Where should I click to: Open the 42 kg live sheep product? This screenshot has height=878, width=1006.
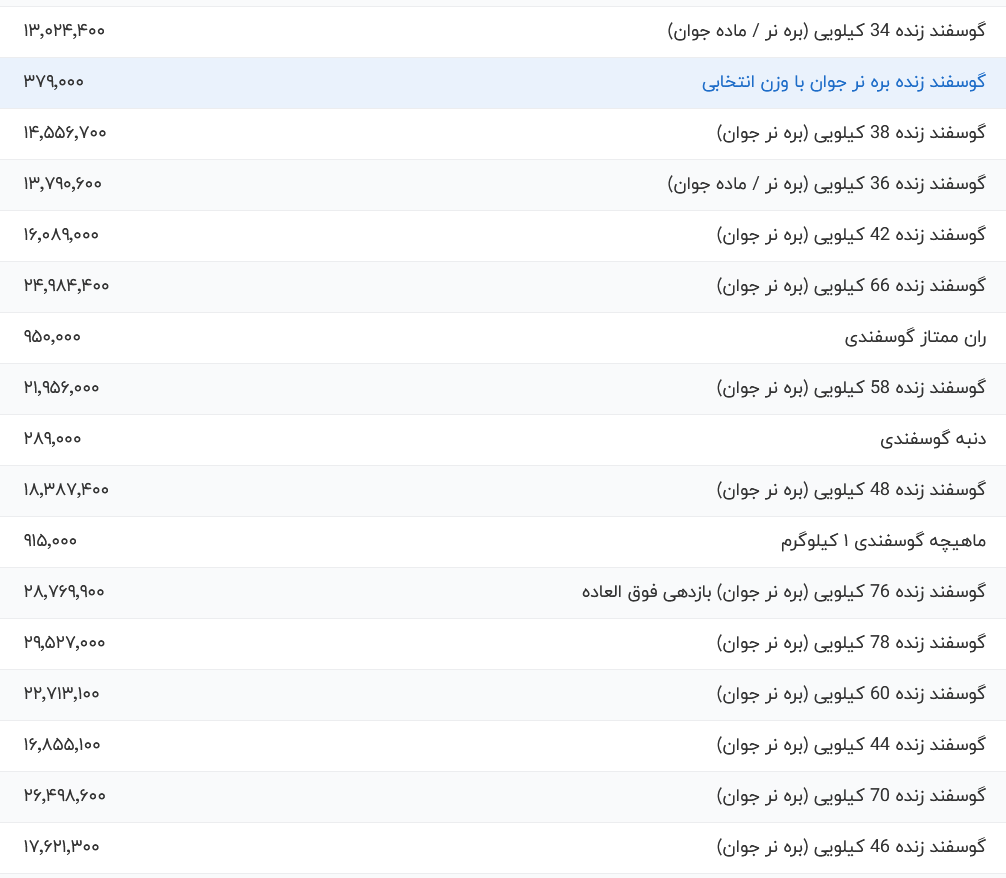(851, 235)
